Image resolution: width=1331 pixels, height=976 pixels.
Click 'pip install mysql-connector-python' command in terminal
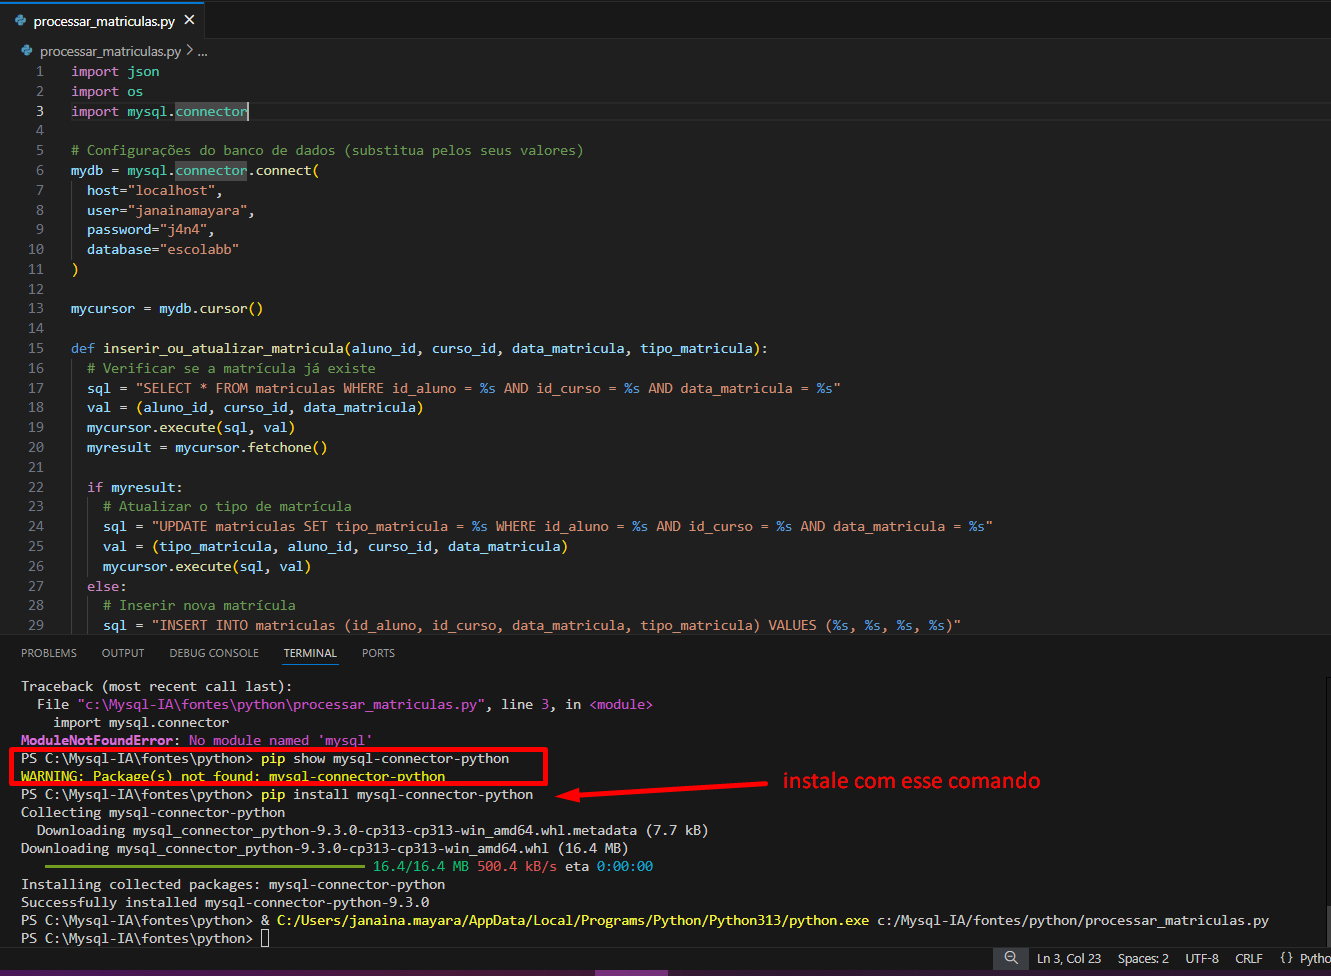pyautogui.click(x=397, y=795)
